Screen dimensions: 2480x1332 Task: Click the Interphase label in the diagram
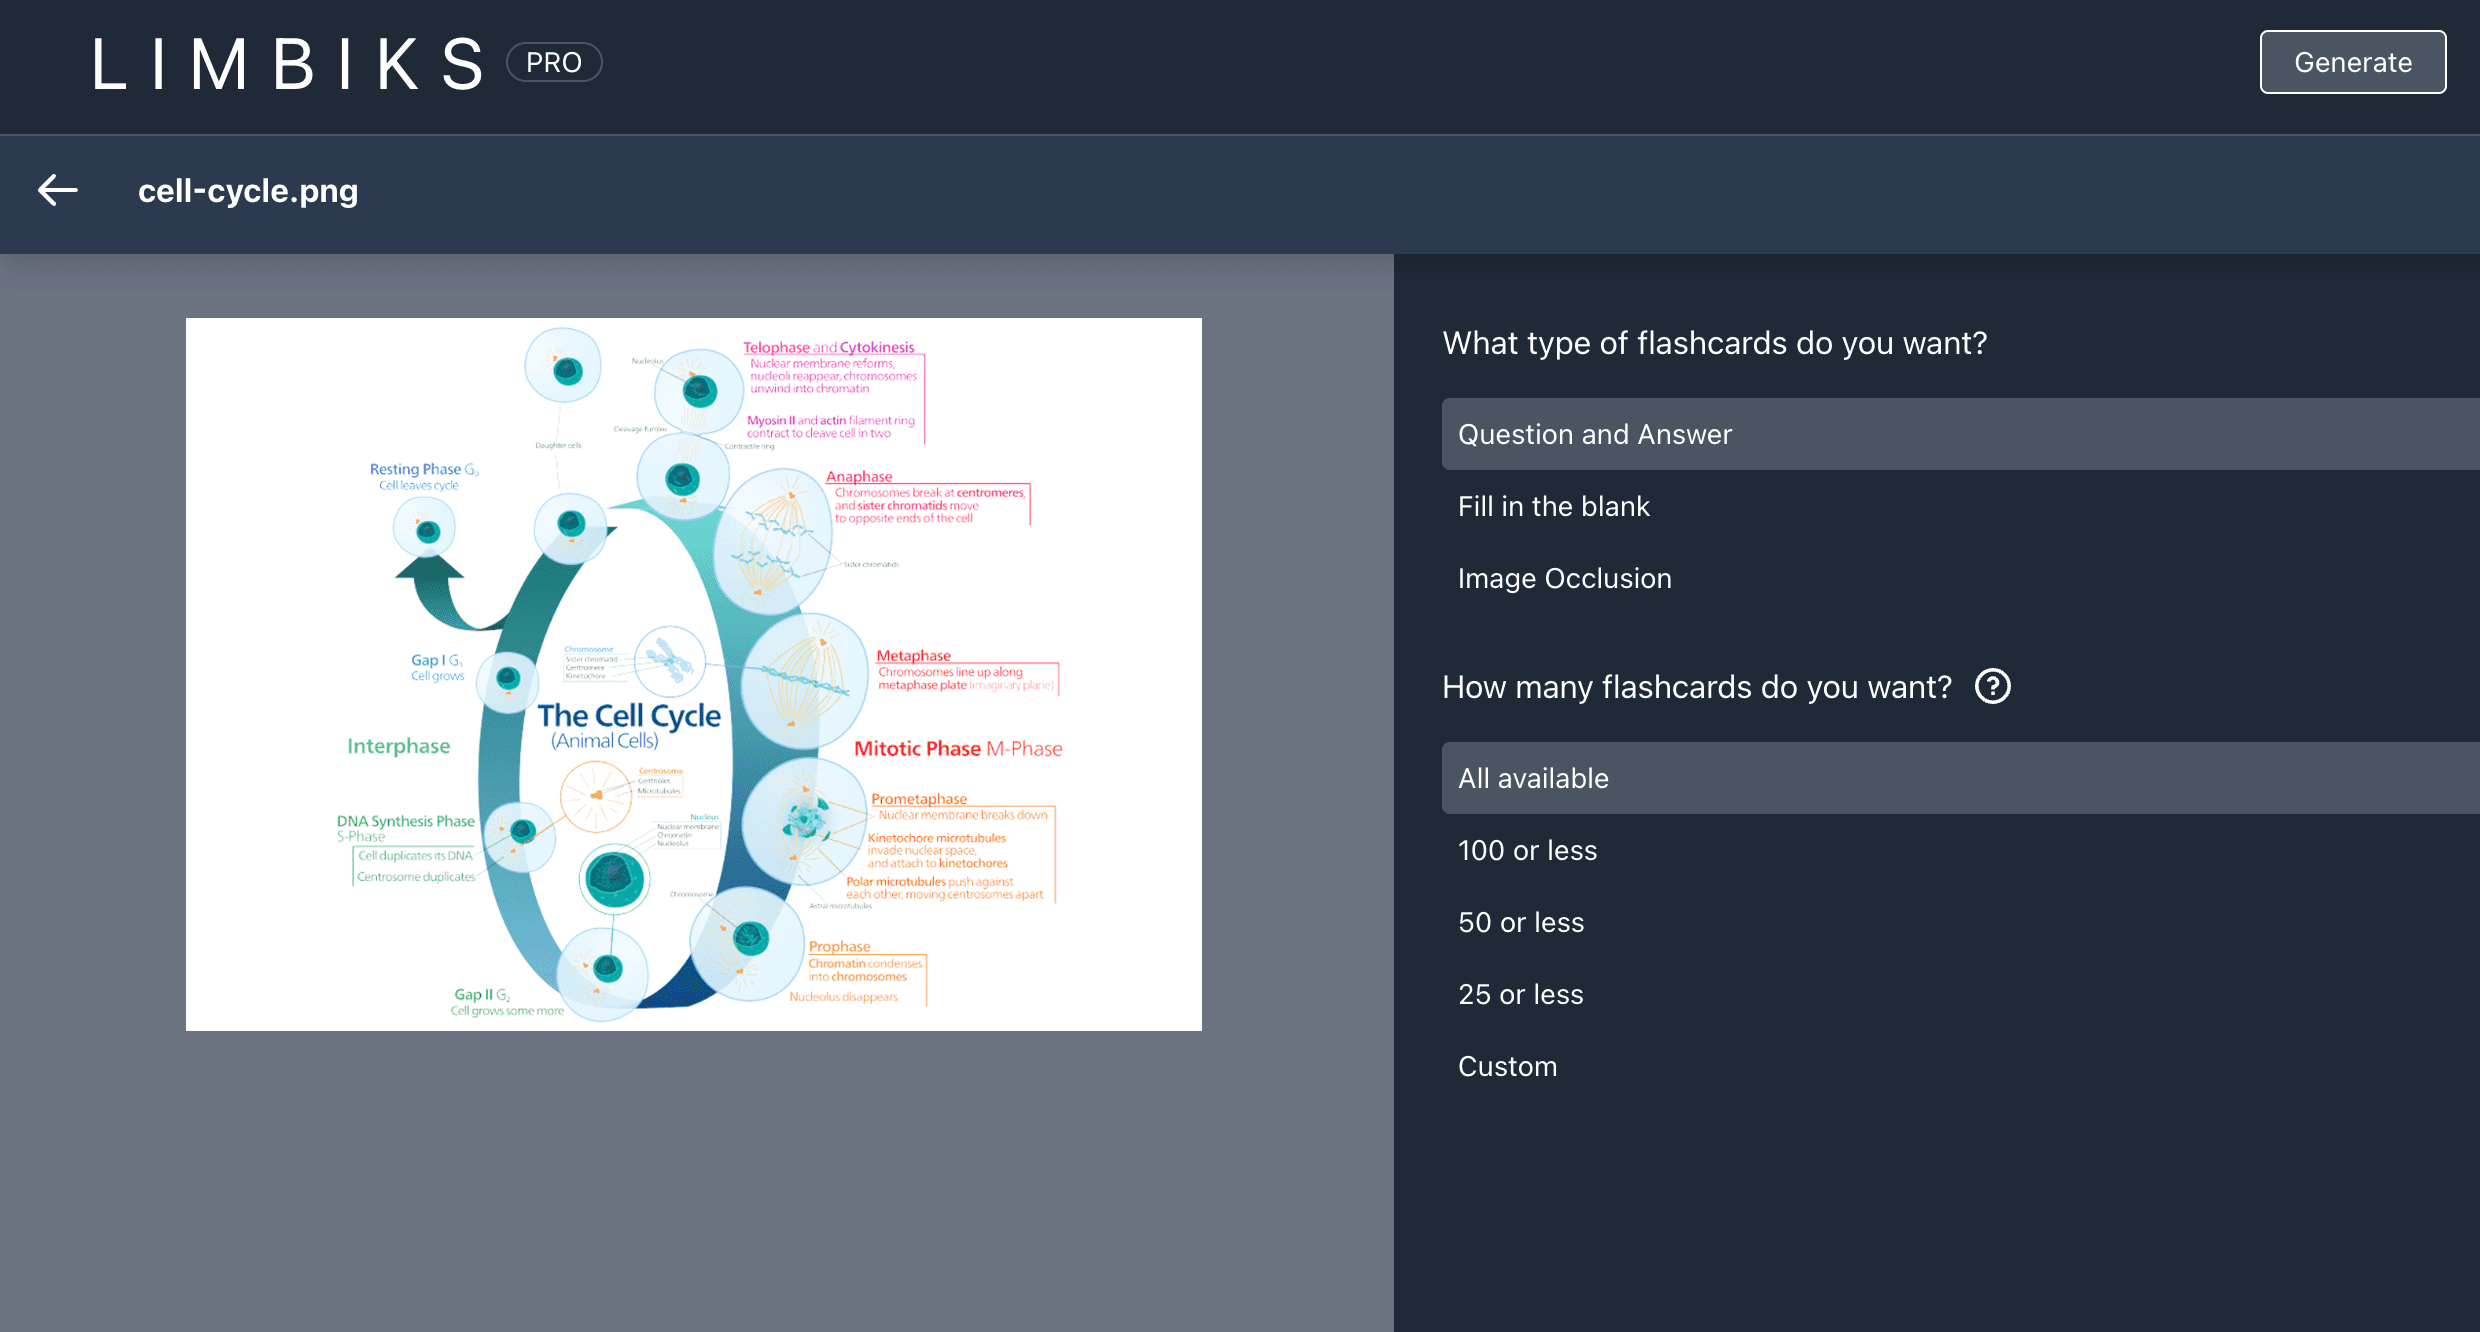pyautogui.click(x=398, y=746)
